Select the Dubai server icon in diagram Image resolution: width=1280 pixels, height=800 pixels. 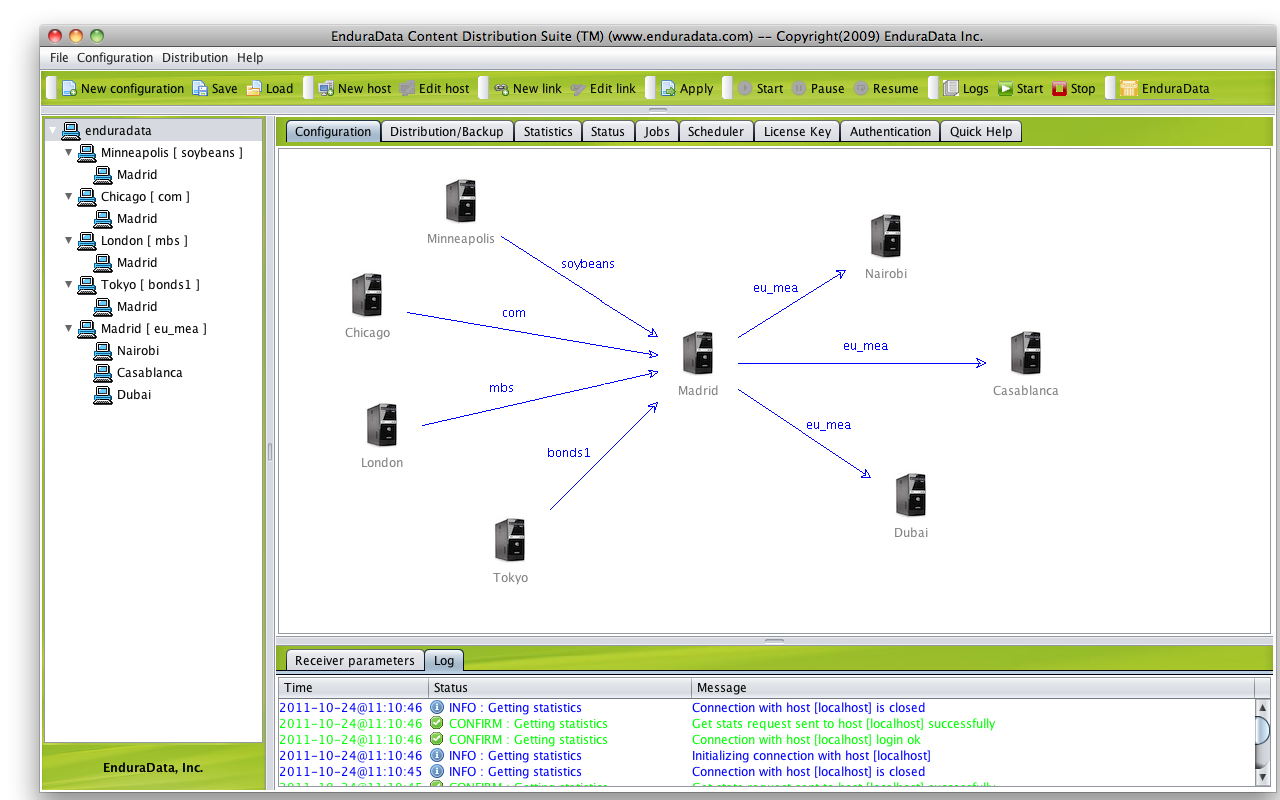(x=911, y=496)
